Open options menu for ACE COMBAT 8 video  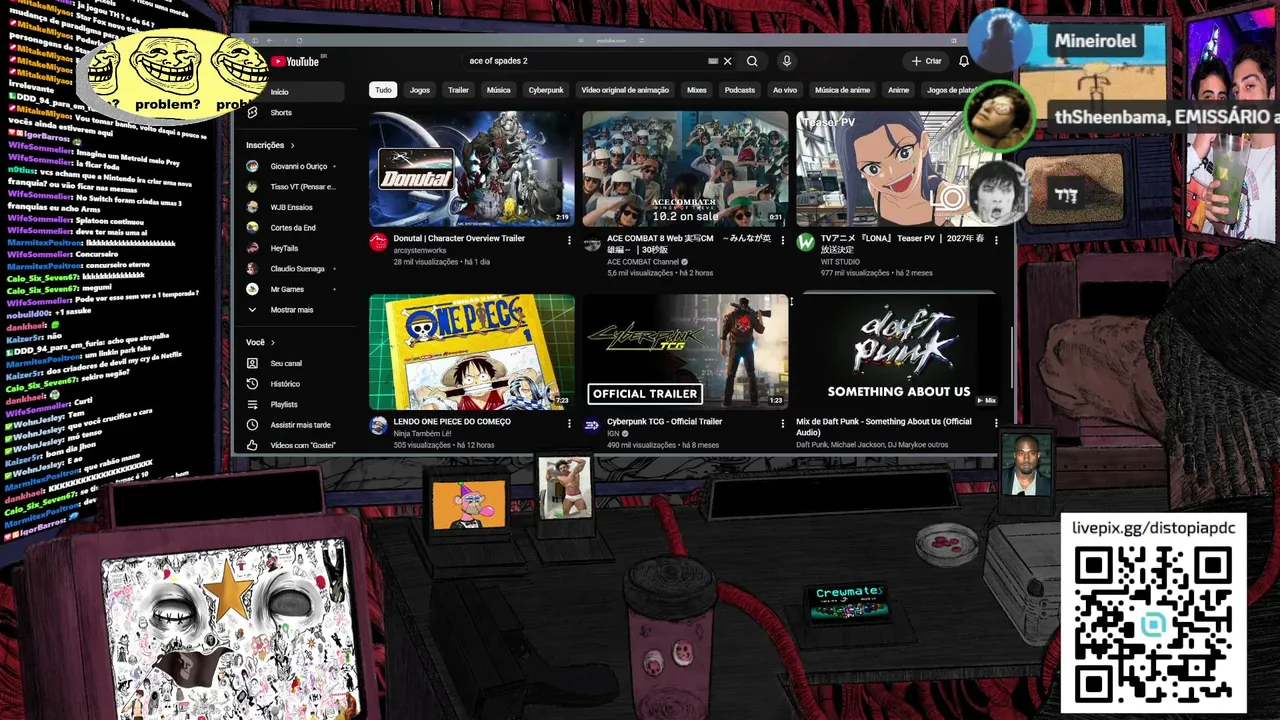[782, 240]
